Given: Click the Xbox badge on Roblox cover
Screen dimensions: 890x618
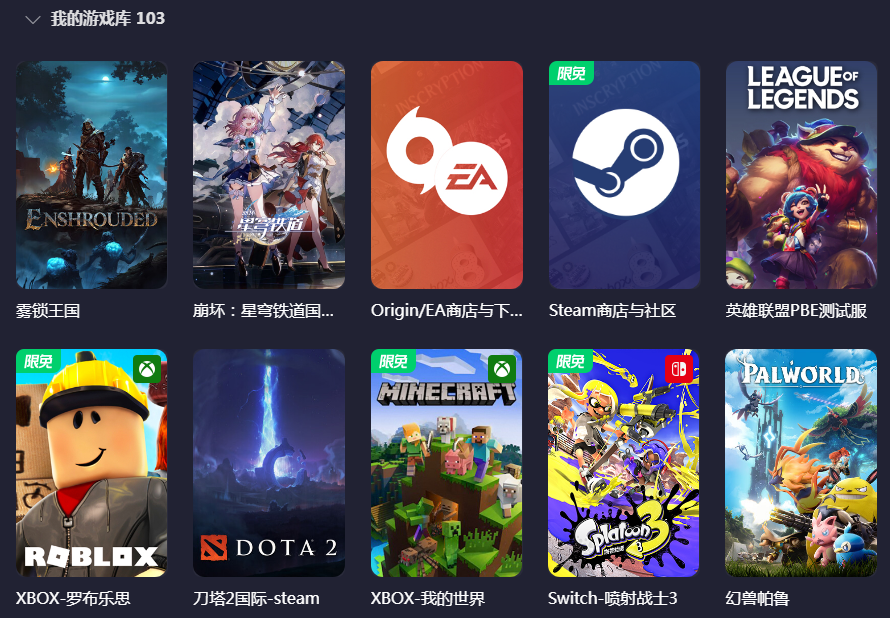Looking at the screenshot, I should 148,369.
